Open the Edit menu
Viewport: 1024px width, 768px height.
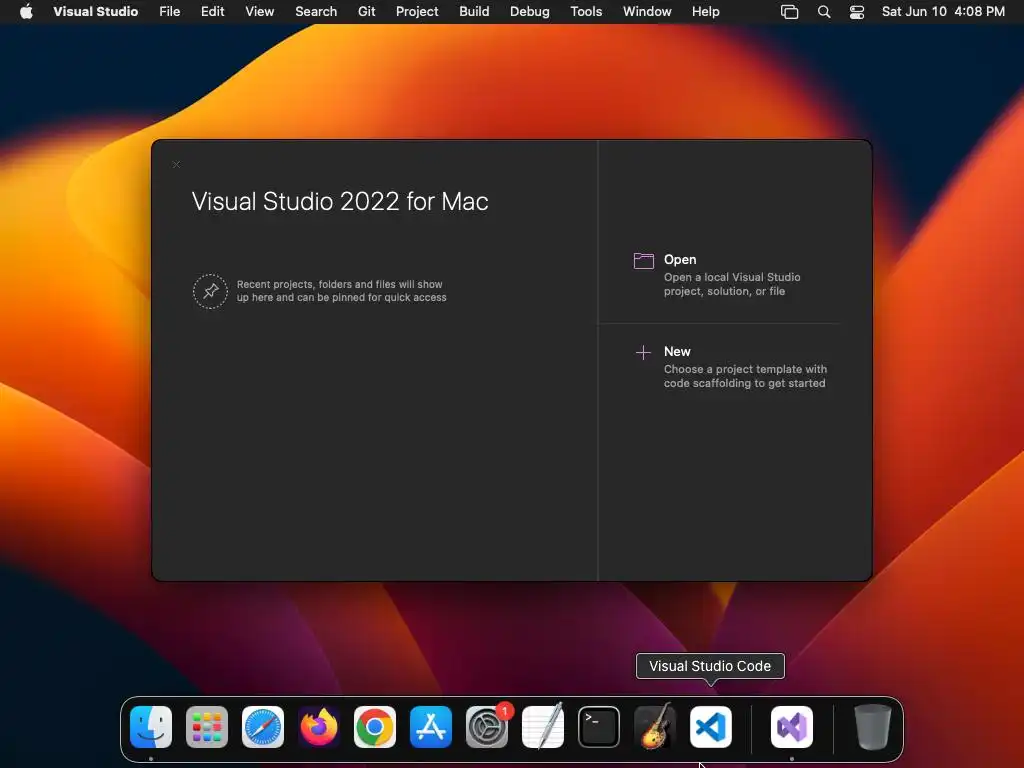212,11
